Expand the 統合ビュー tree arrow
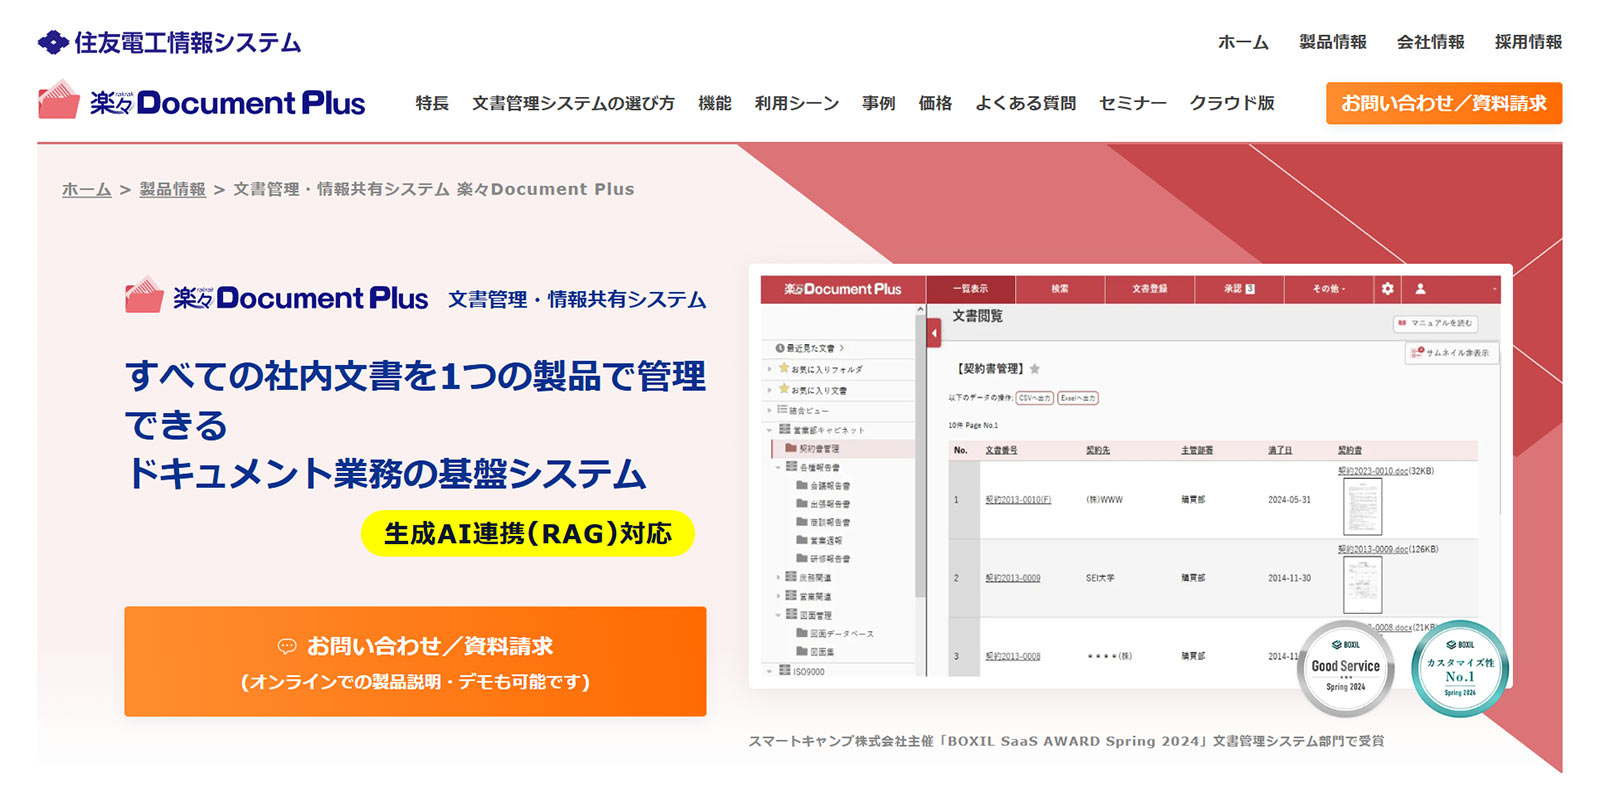Image resolution: width=1600 pixels, height=789 pixels. (x=769, y=410)
